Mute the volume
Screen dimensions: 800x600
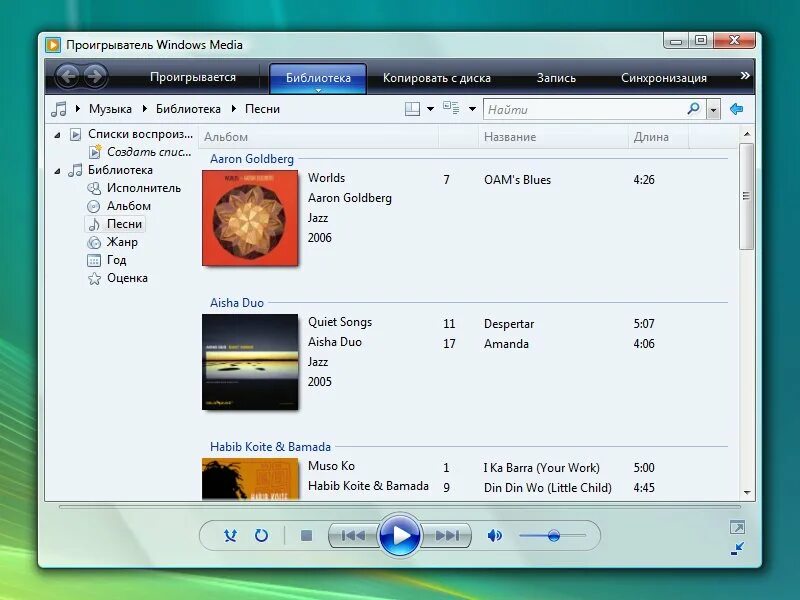click(x=494, y=536)
